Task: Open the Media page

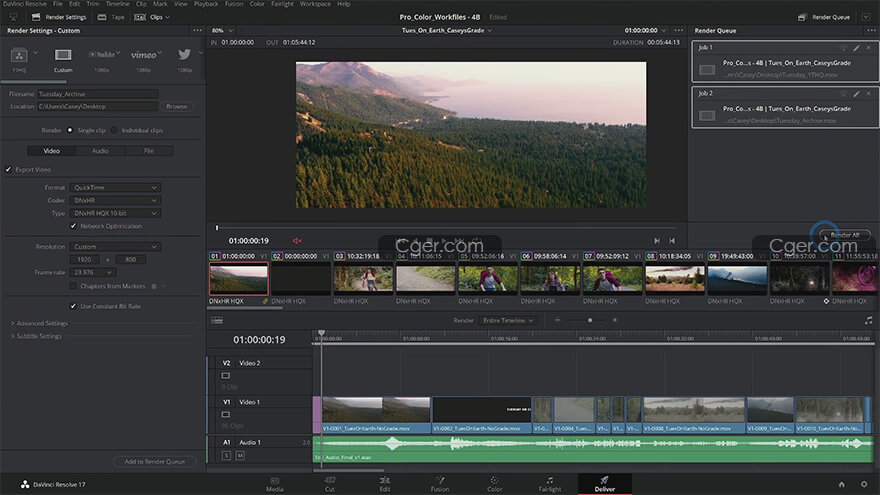Action: coord(274,484)
